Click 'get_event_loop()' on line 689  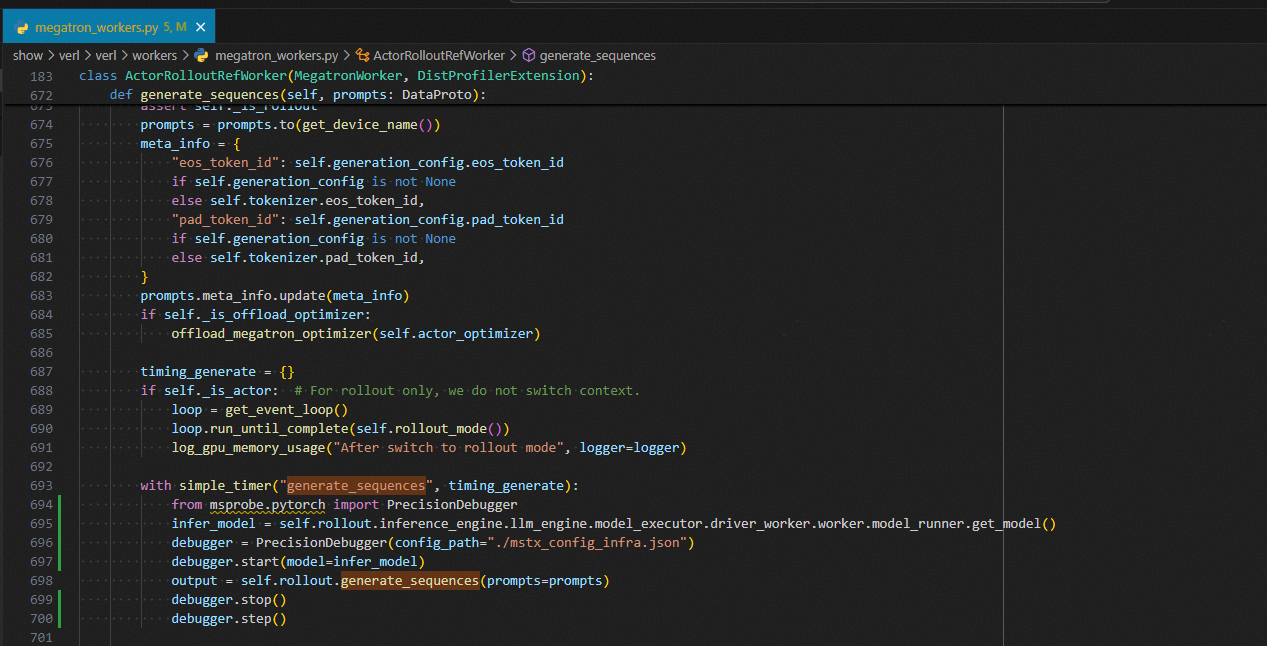(x=286, y=410)
